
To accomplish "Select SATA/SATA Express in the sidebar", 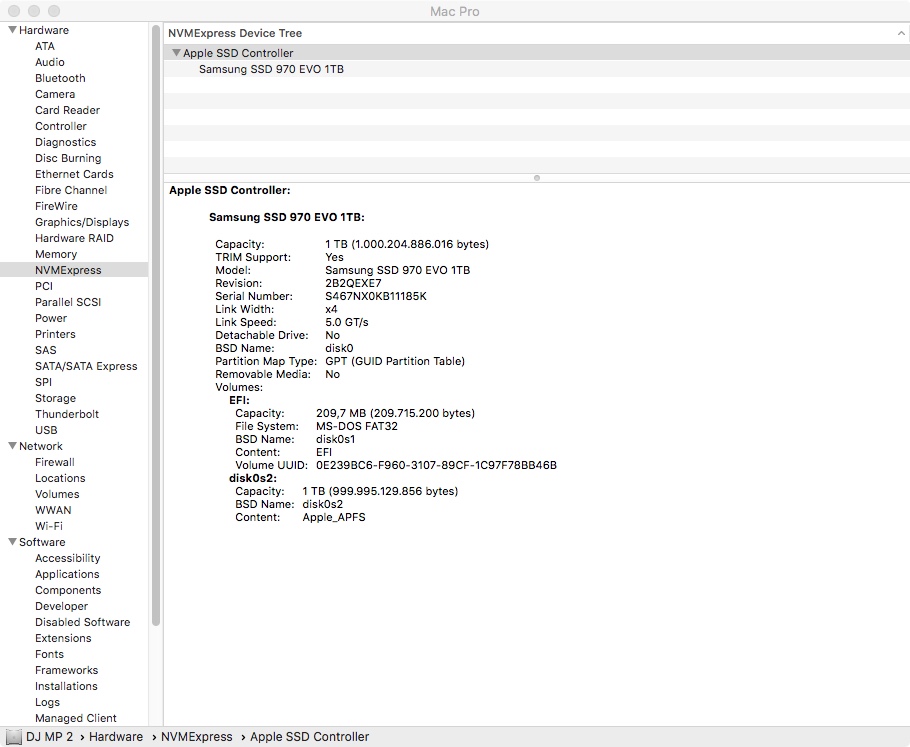I will 86,366.
